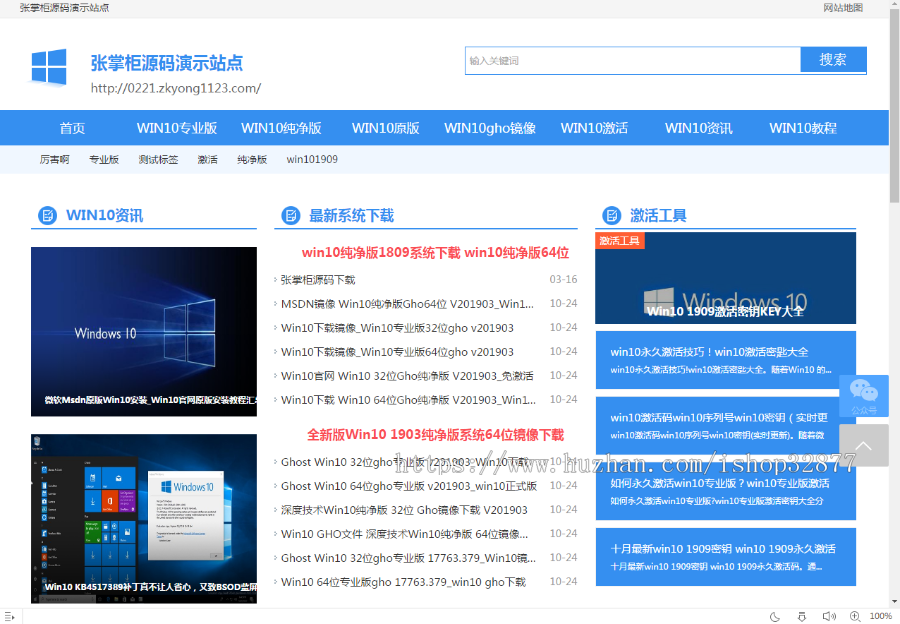Viewport: 900px width, 624px height.
Task: Open article win10纯净版1809系统下载 headline
Action: point(435,252)
